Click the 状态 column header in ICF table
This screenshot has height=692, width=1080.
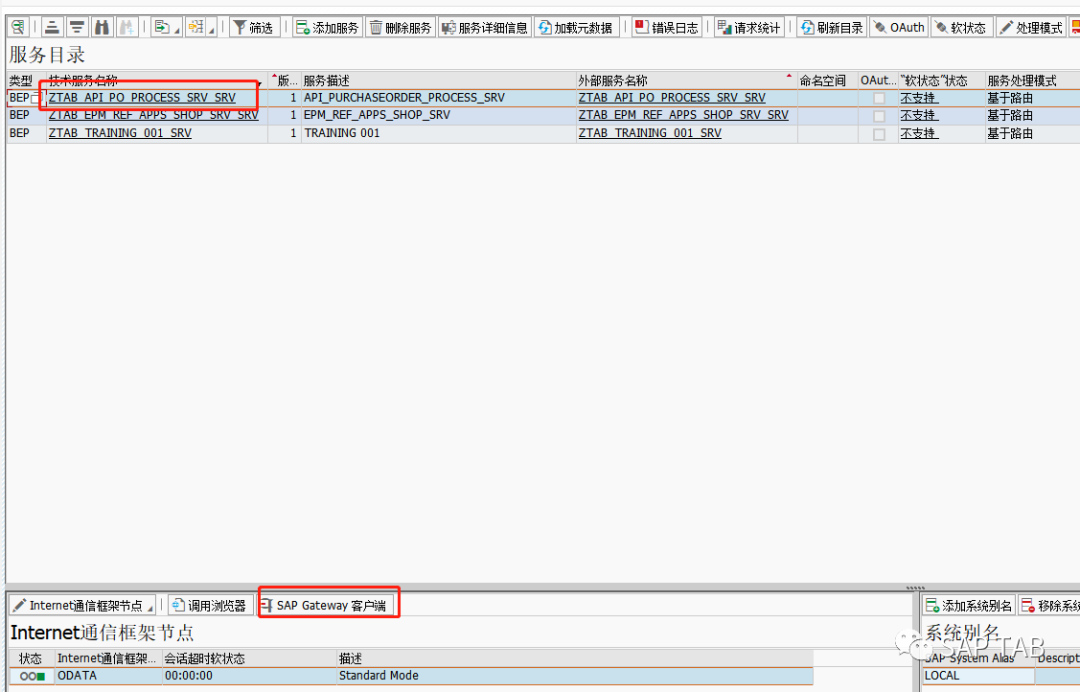(x=32, y=658)
